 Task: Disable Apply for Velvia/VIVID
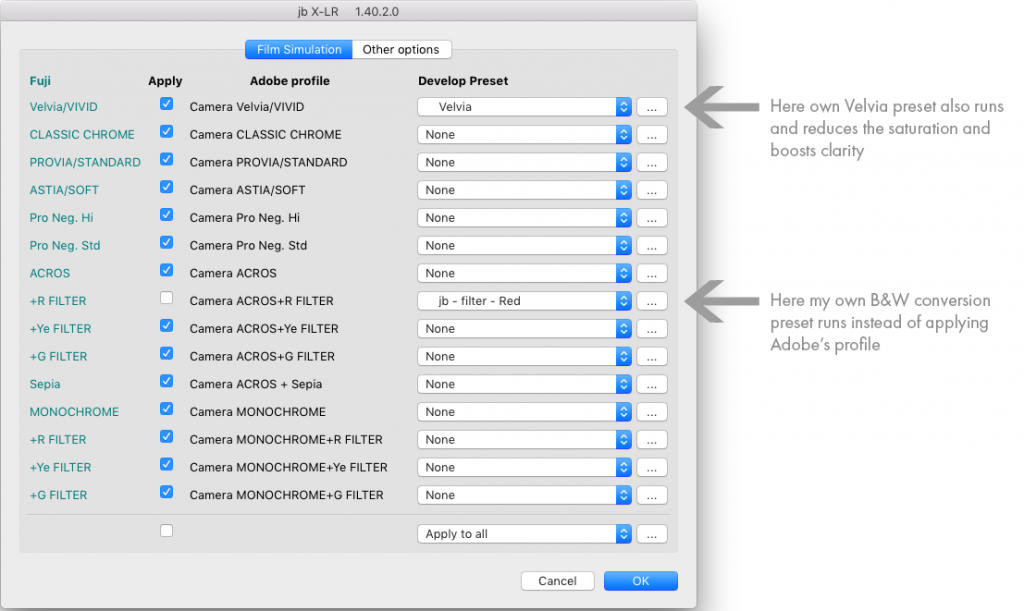tap(166, 103)
